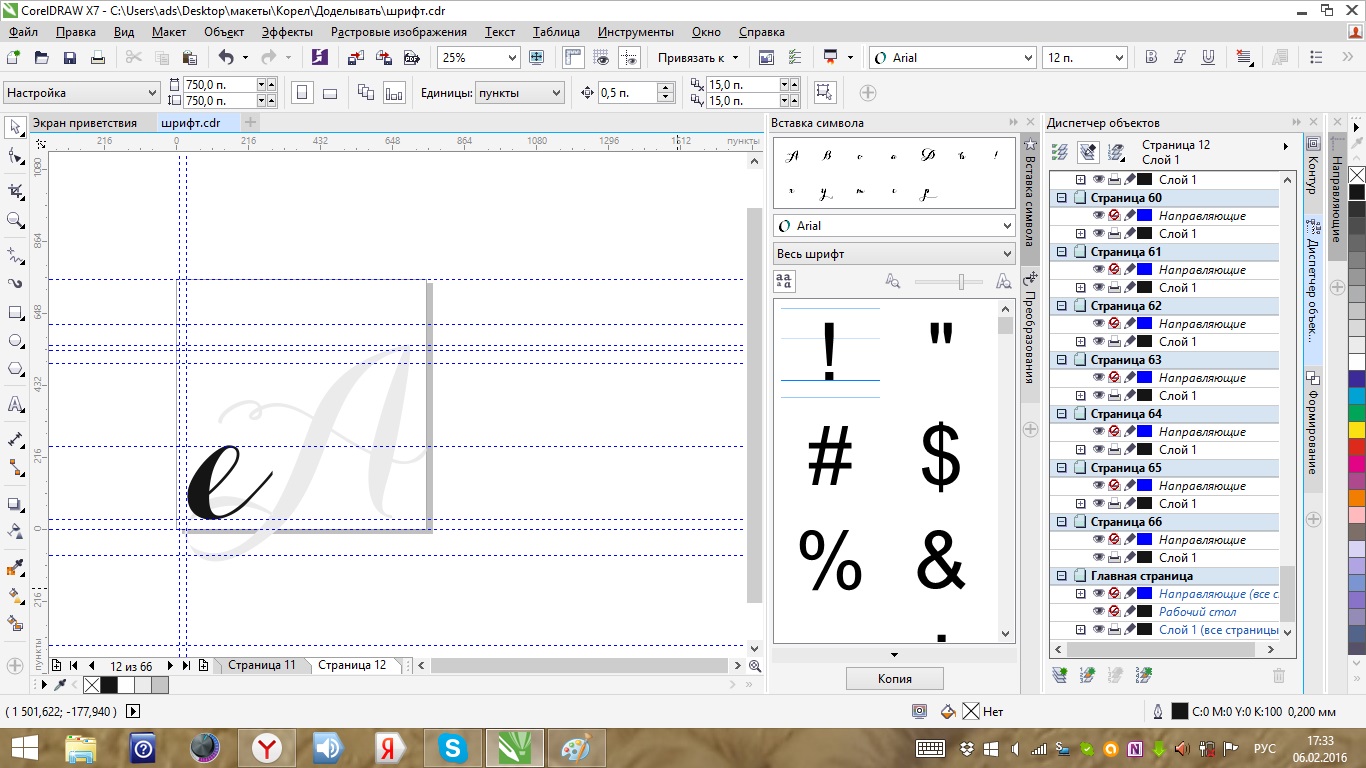Open the Привязать к snap menu
The image size is (1366, 768).
point(697,58)
